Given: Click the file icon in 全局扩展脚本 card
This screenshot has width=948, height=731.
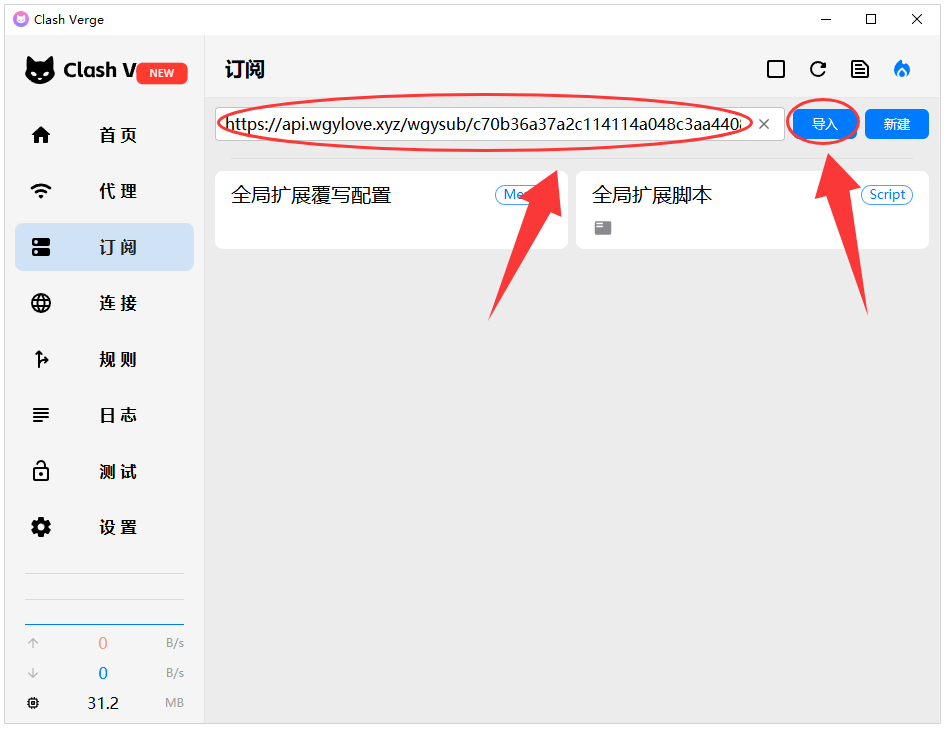Looking at the screenshot, I should [602, 228].
